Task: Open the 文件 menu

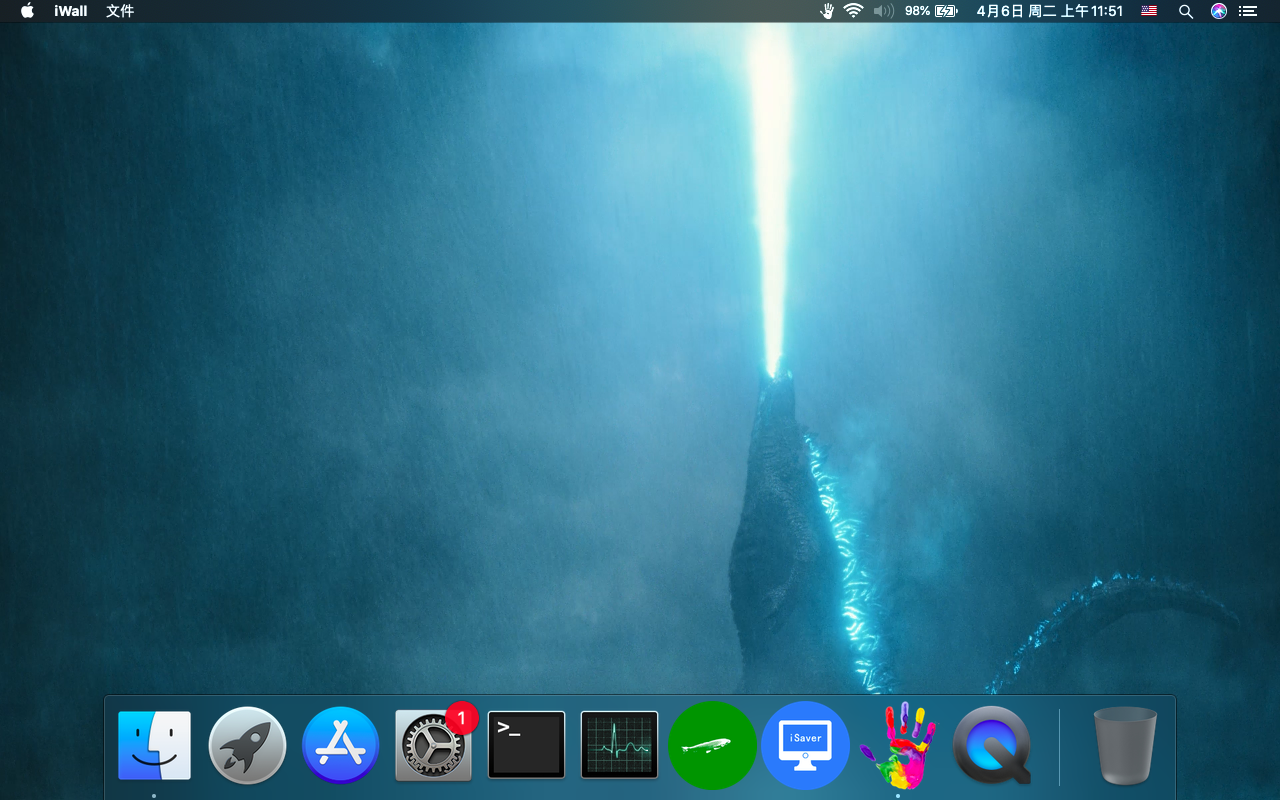Action: (x=120, y=11)
